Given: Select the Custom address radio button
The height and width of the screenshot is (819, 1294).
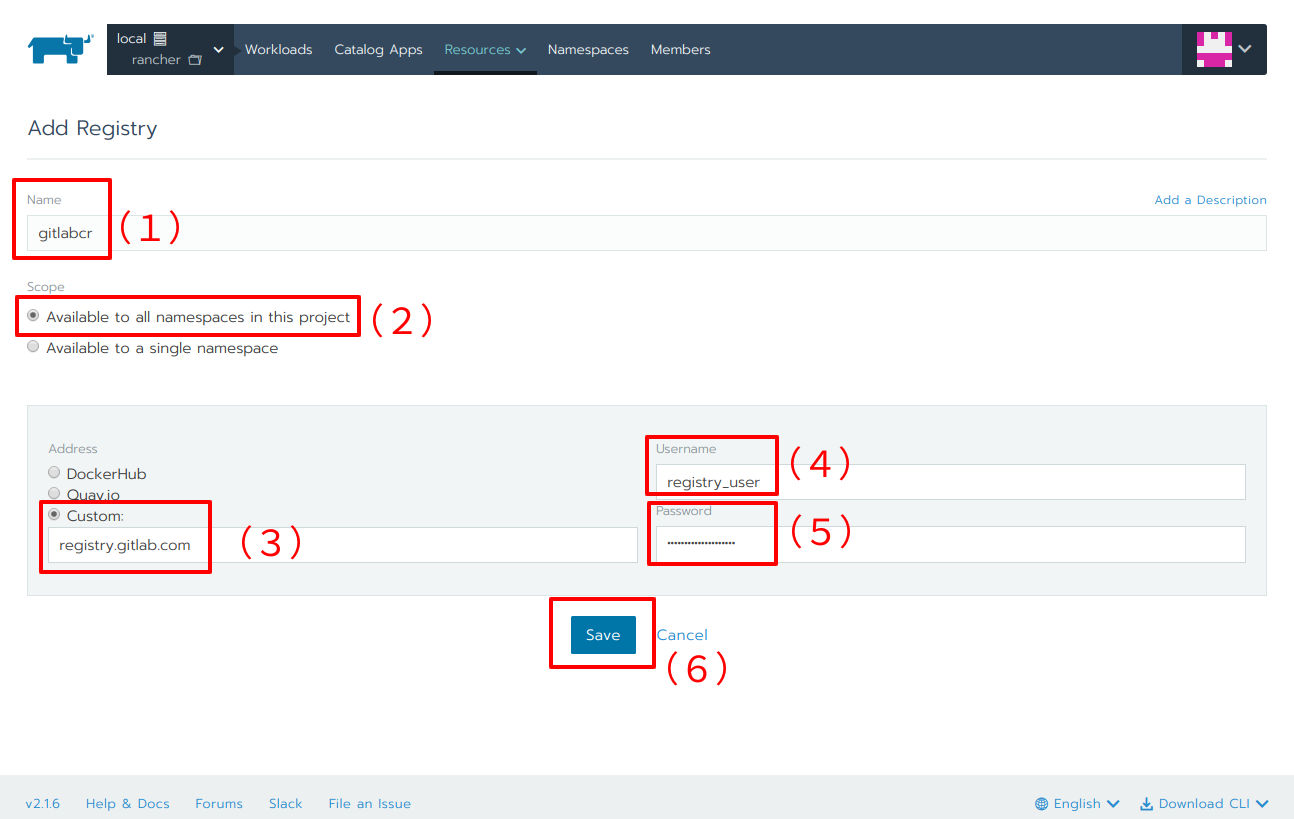Looking at the screenshot, I should coord(54,515).
